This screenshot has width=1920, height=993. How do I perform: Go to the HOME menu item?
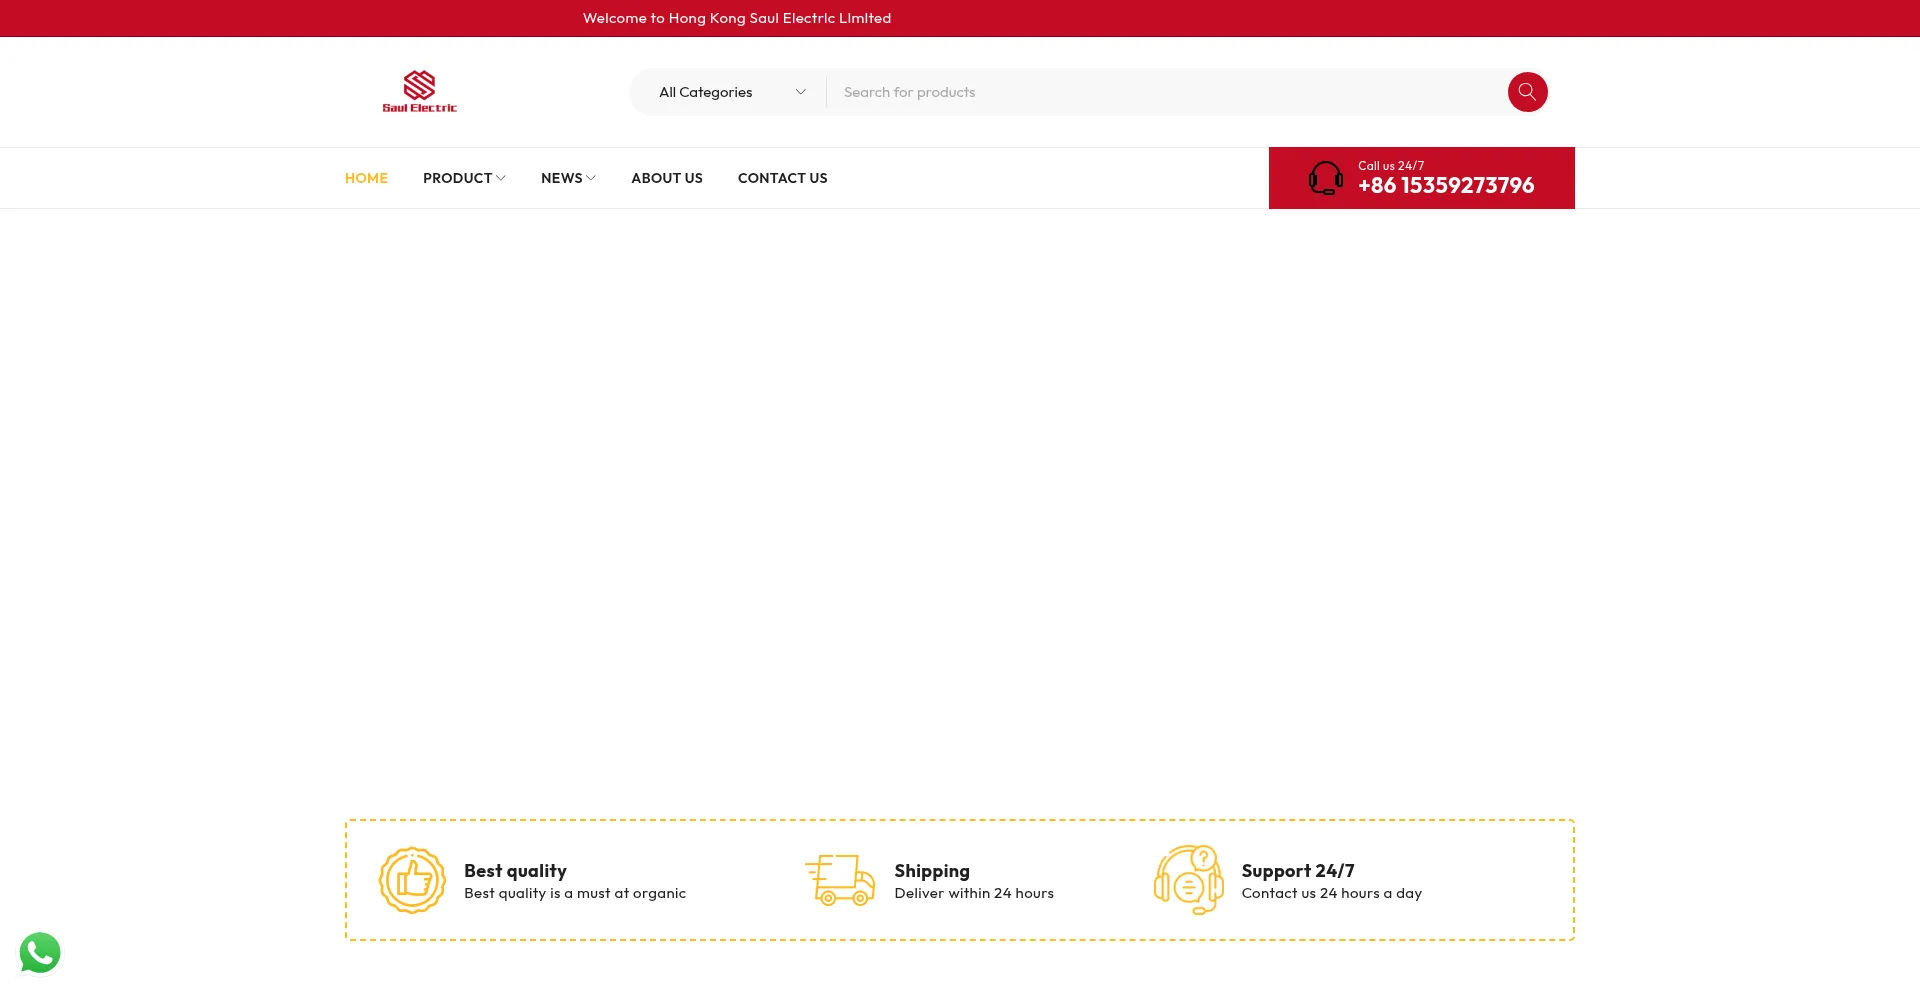(x=366, y=178)
